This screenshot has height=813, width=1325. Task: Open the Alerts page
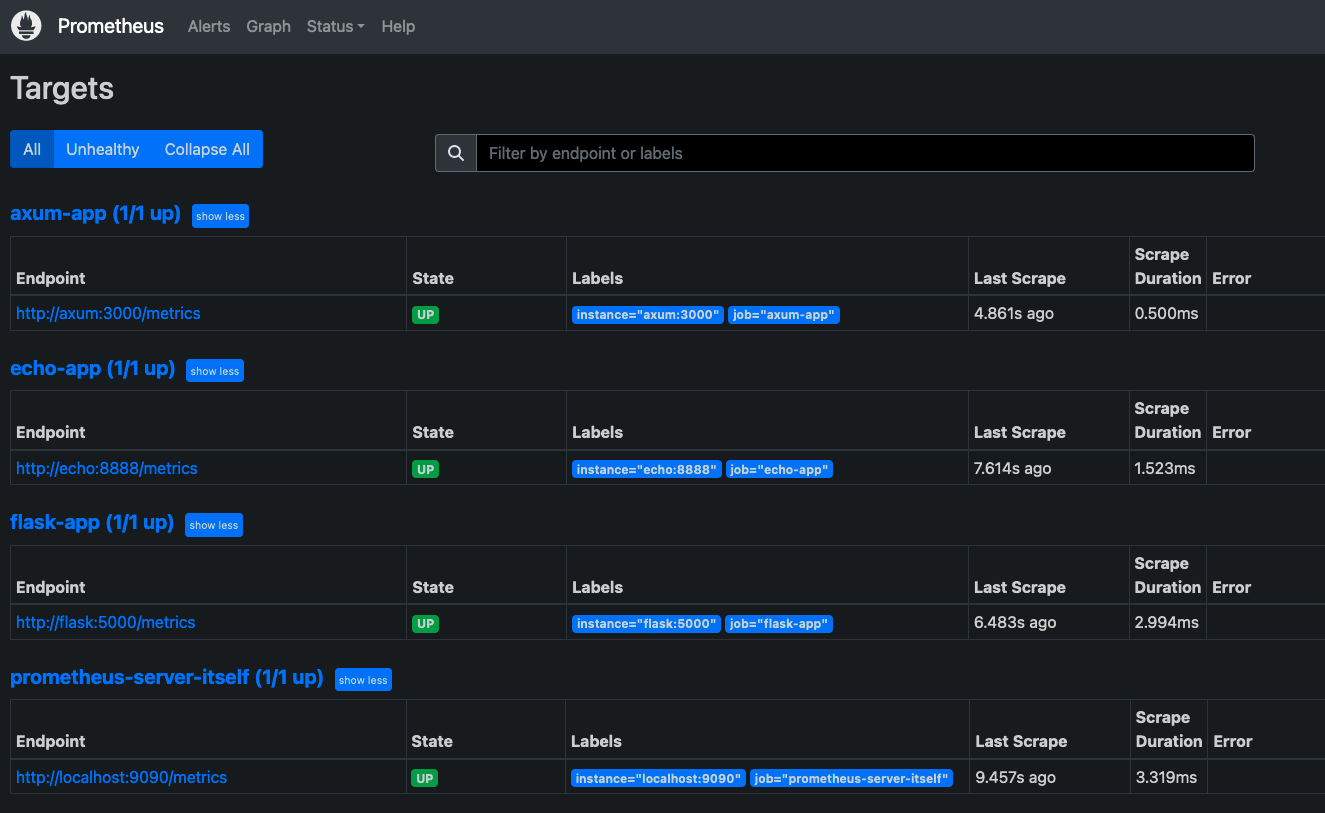209,27
